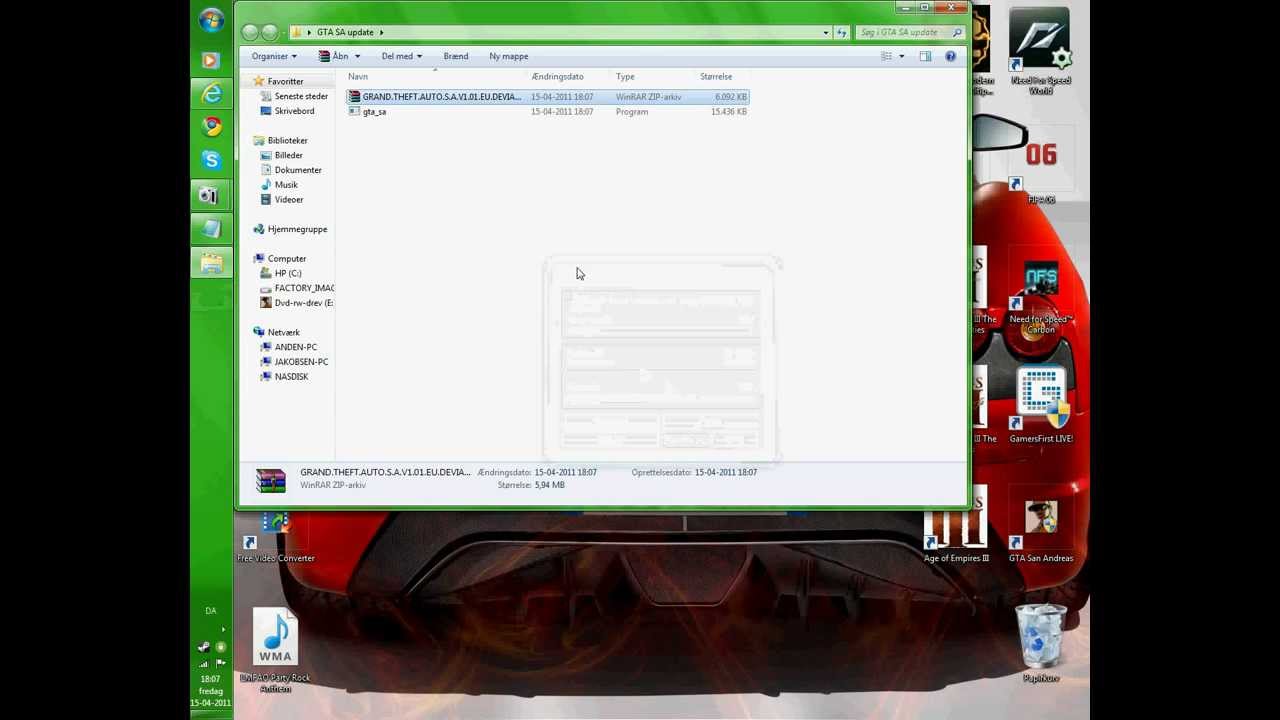Click the Explorer Back navigation button

250,32
